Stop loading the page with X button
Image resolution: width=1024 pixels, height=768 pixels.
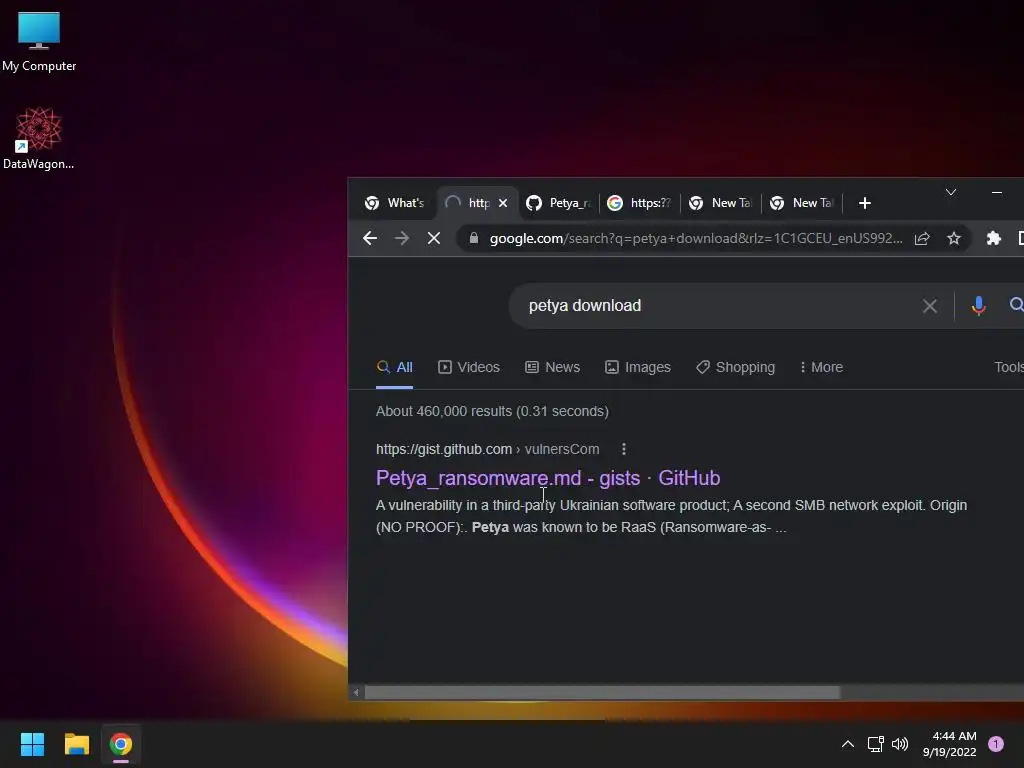tap(434, 238)
